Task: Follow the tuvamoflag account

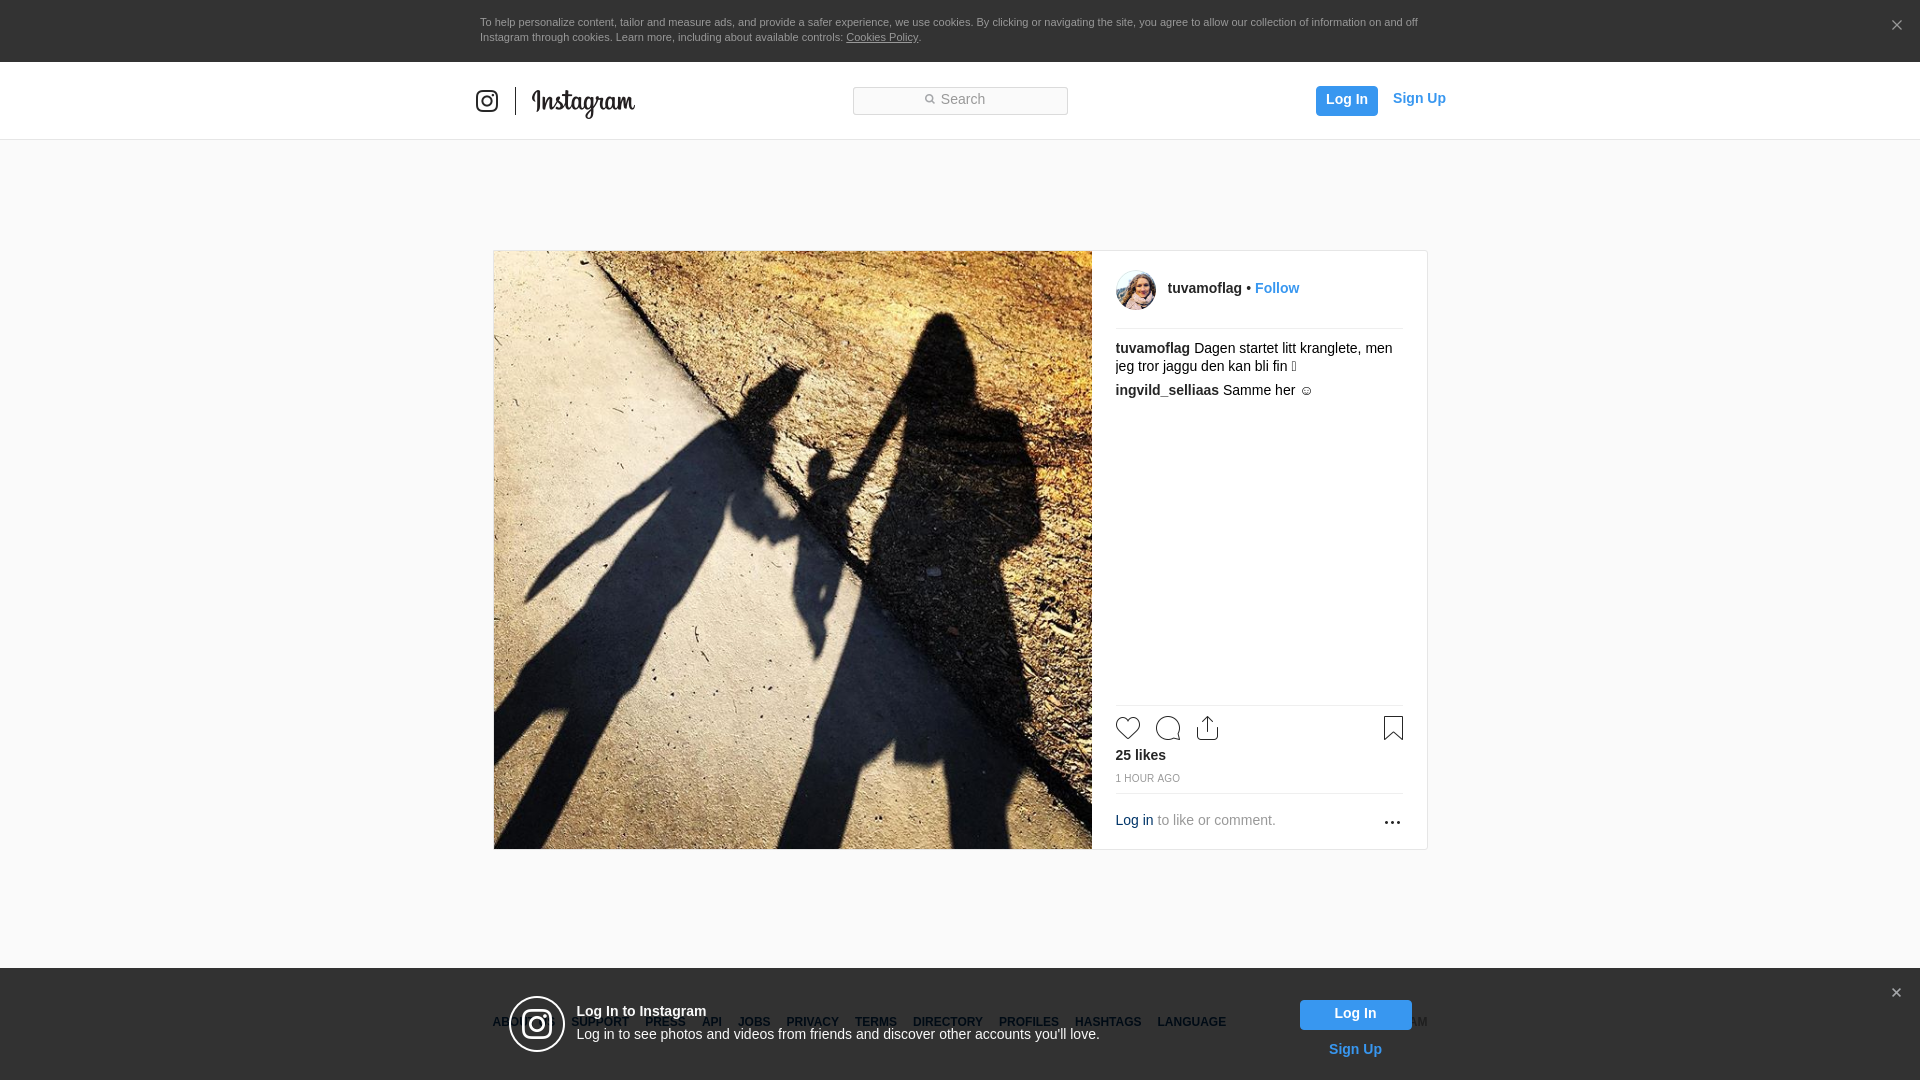Action: 1277,288
